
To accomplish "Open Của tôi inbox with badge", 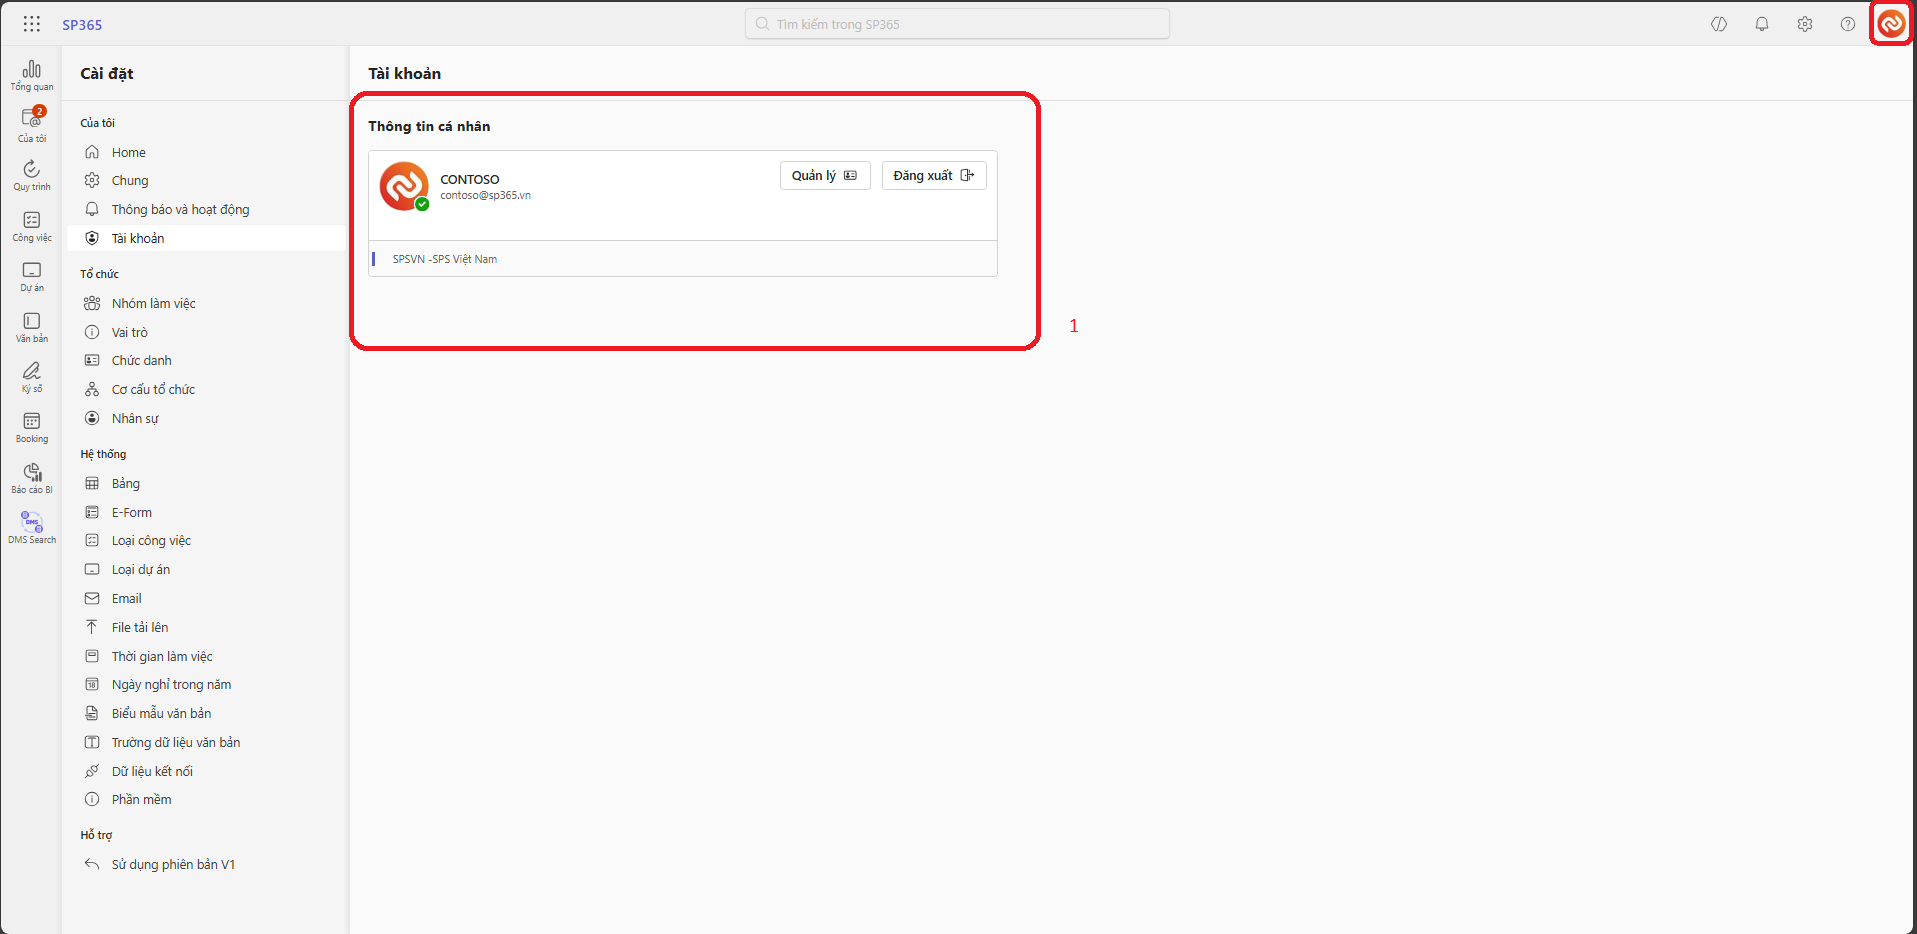I will pos(32,125).
